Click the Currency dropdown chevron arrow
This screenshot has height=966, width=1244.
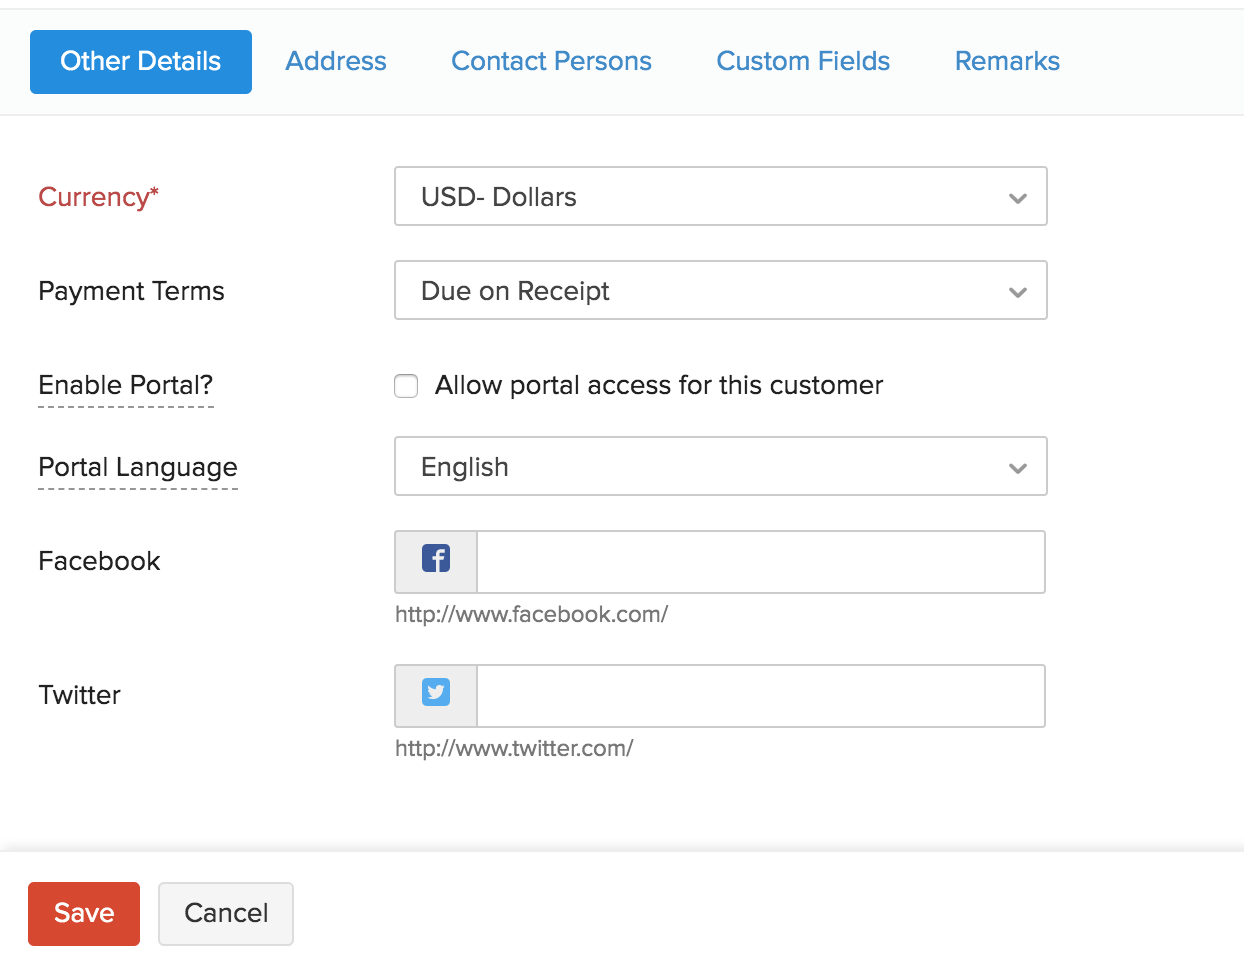pos(1018,198)
